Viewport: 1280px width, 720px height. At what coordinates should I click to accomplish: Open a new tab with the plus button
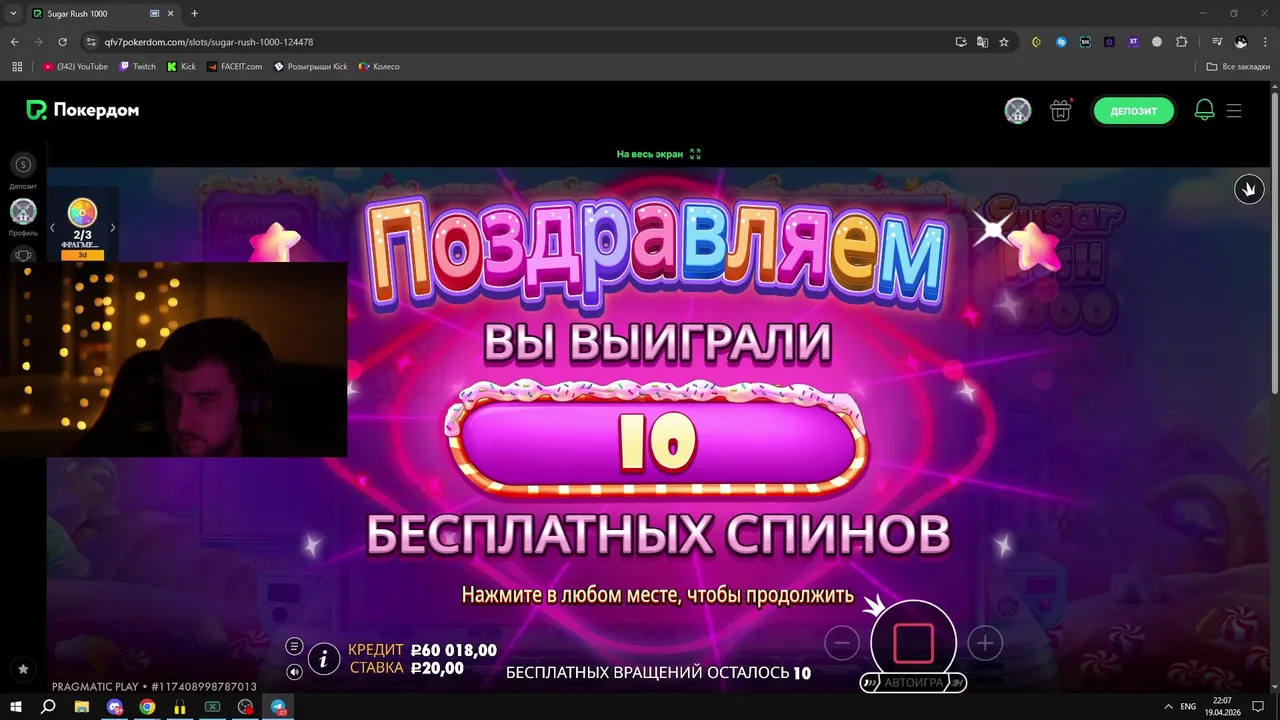194,14
